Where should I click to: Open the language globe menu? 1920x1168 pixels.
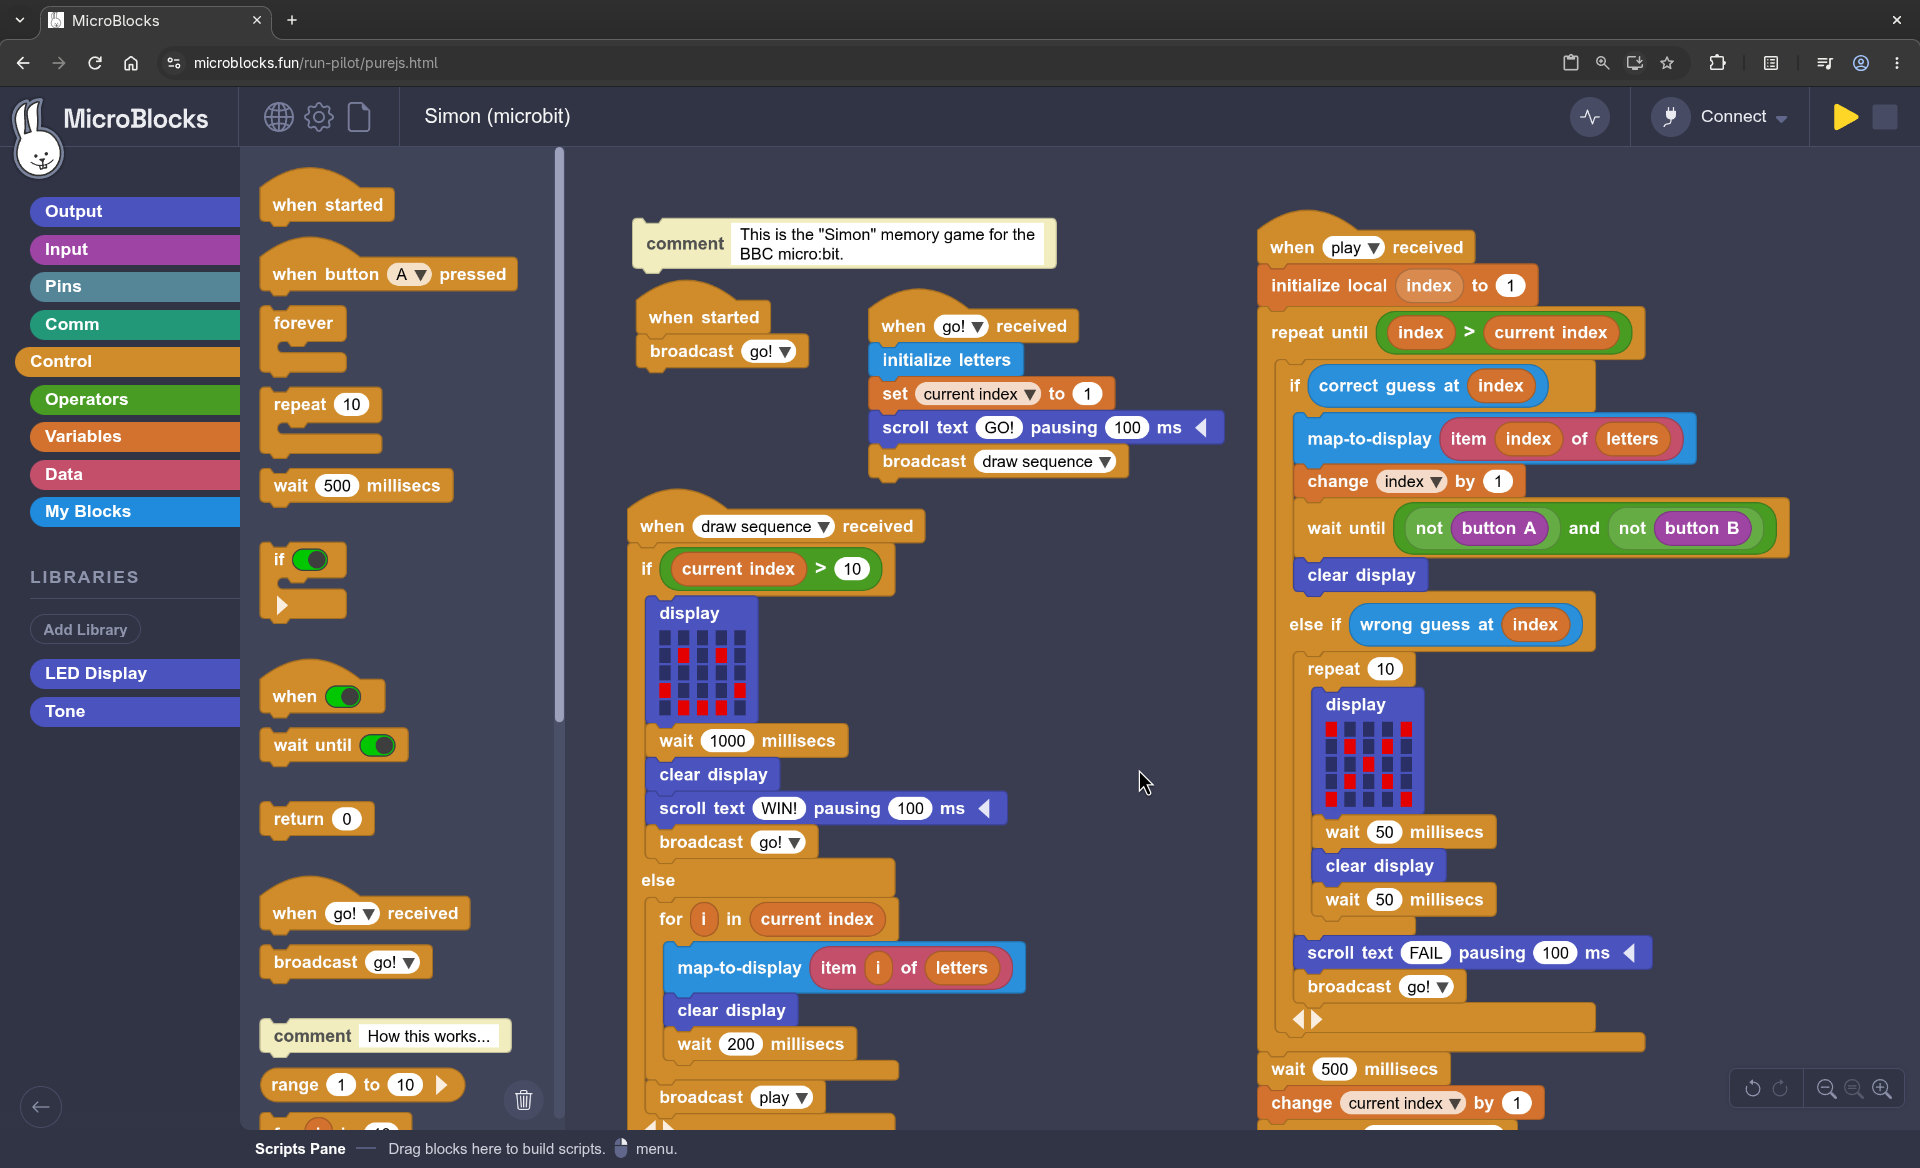click(278, 117)
